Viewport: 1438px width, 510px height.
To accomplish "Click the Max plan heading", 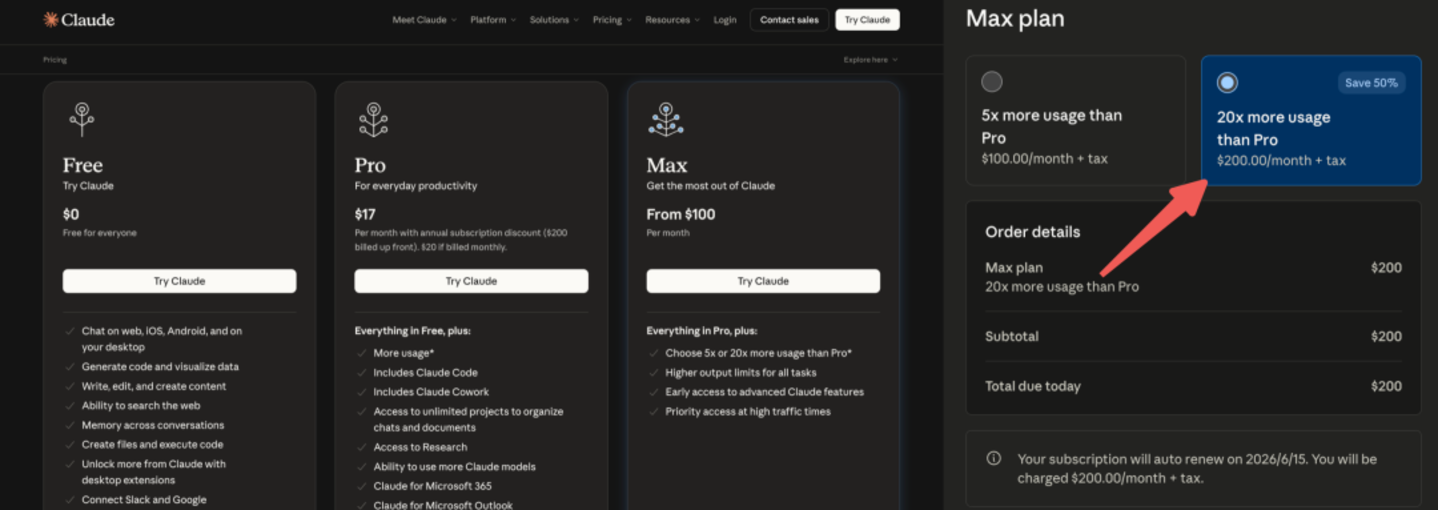I will (1015, 18).
